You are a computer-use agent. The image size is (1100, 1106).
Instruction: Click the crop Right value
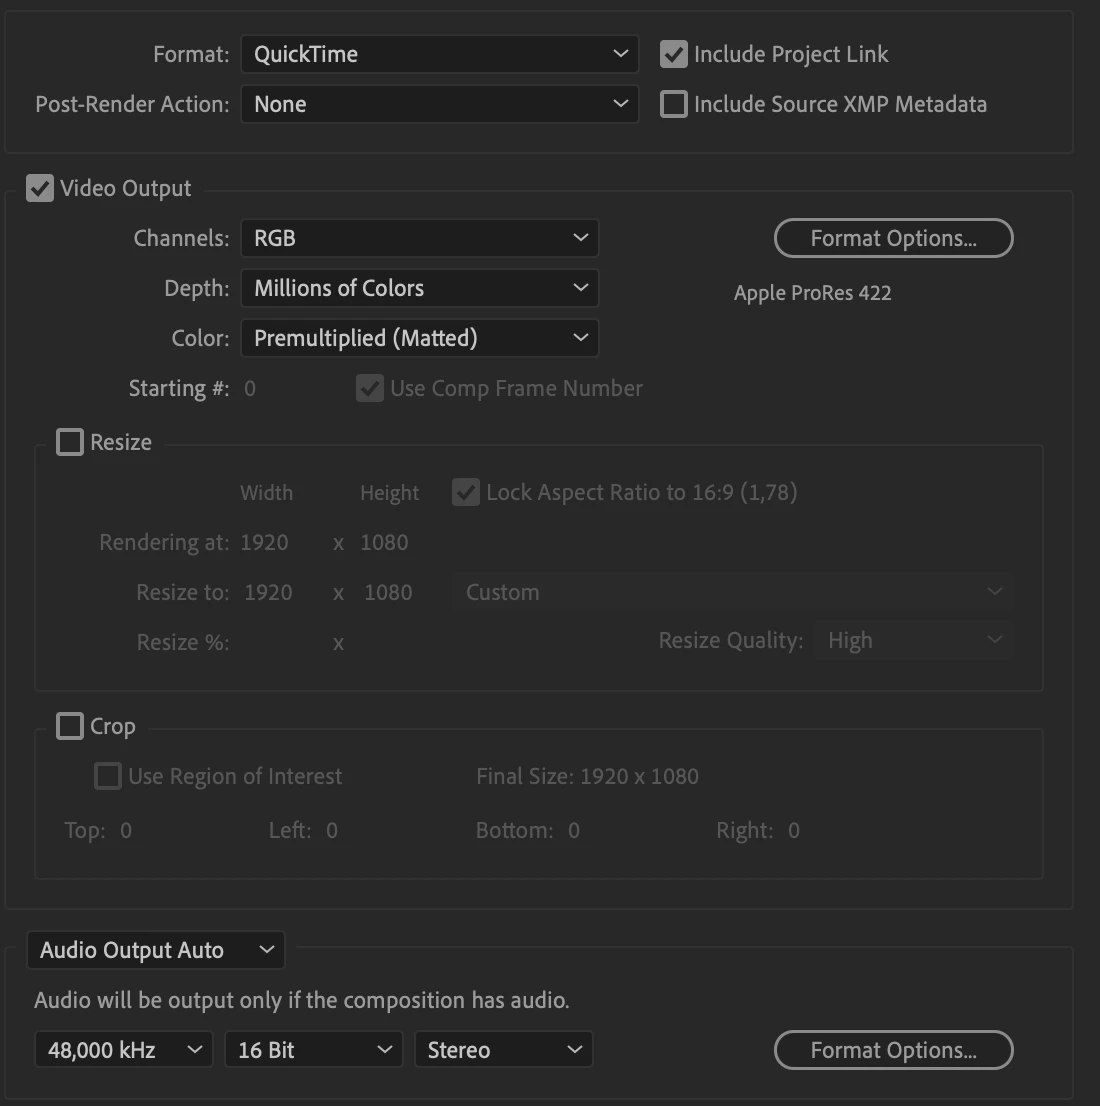794,830
